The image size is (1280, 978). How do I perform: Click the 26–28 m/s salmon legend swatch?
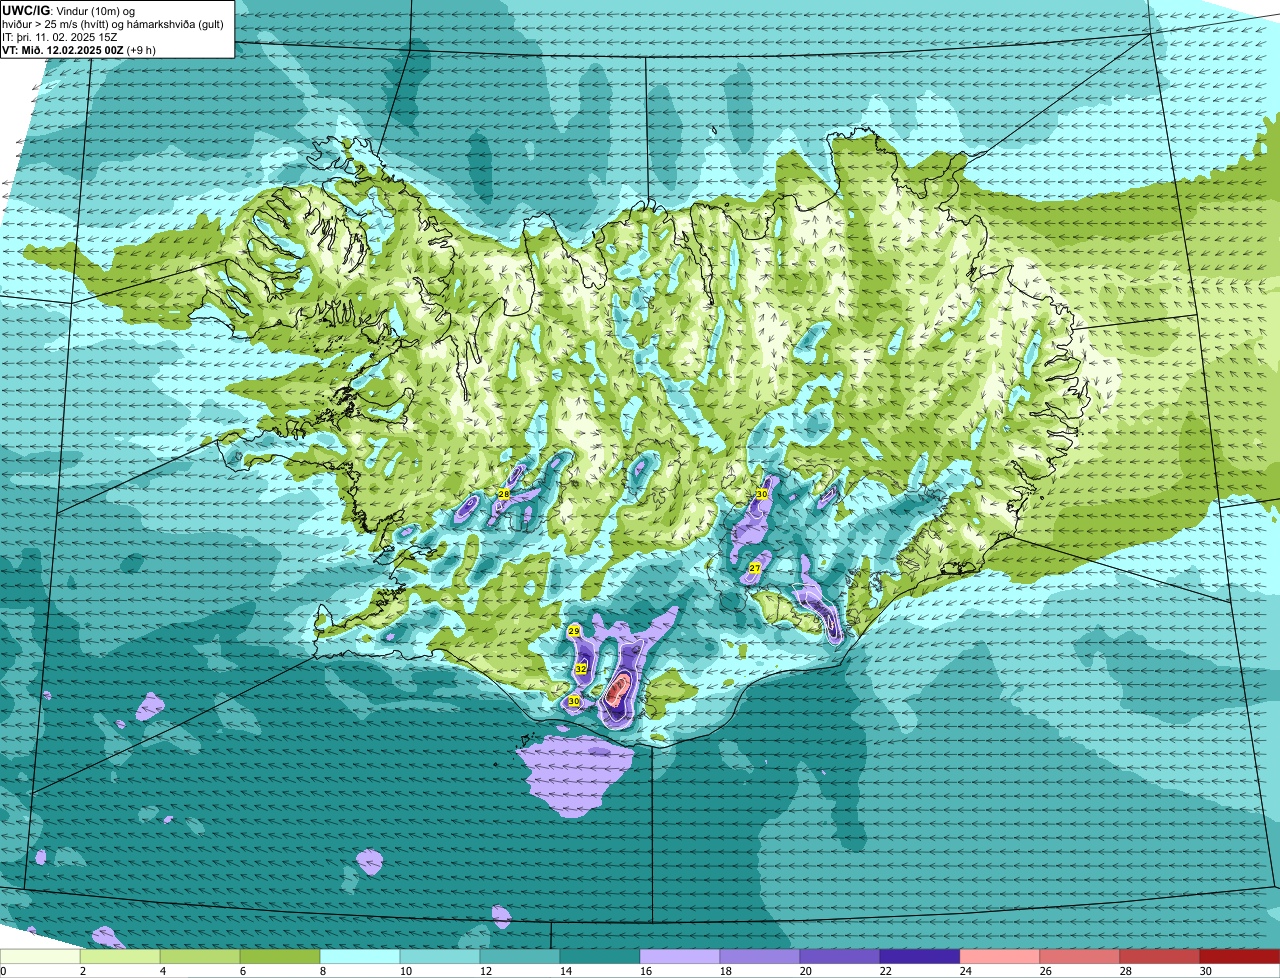1080,957
